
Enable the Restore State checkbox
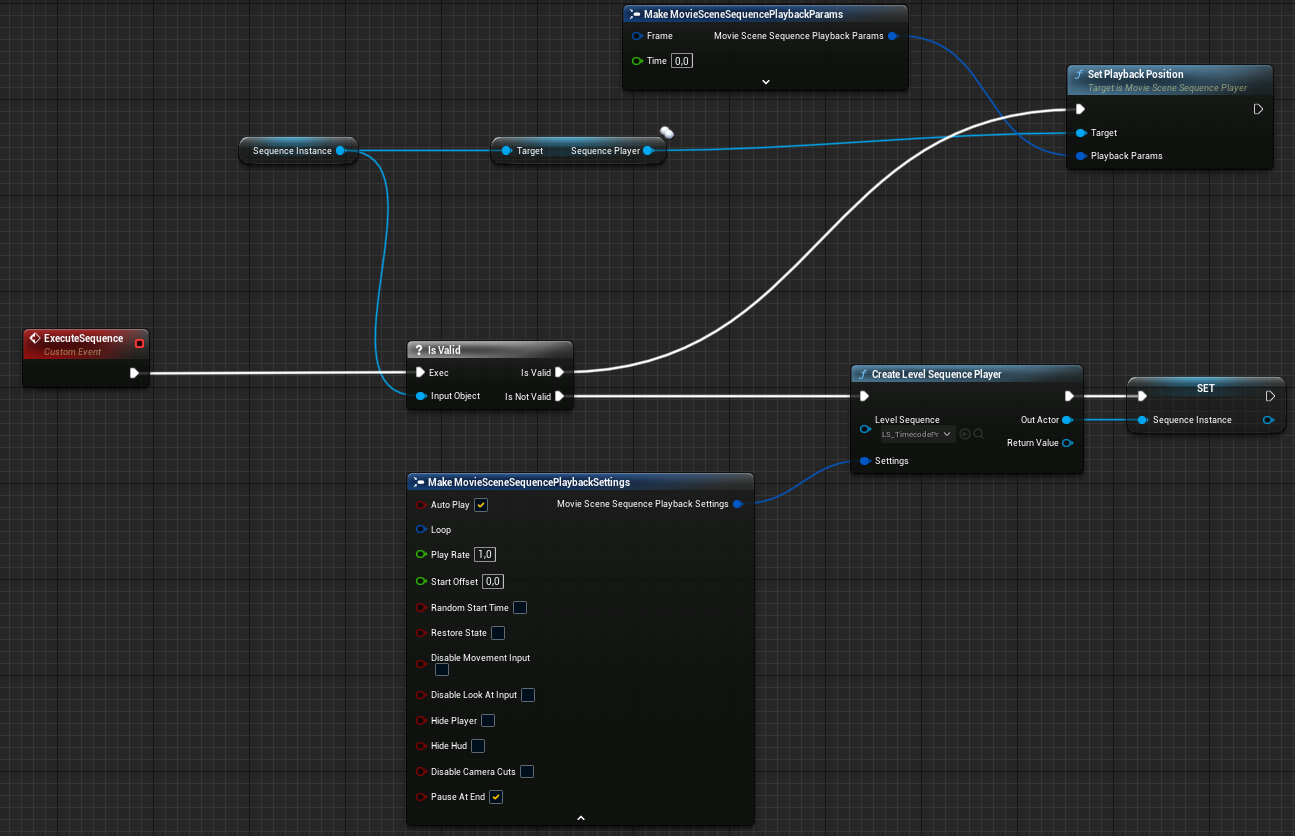pos(498,633)
